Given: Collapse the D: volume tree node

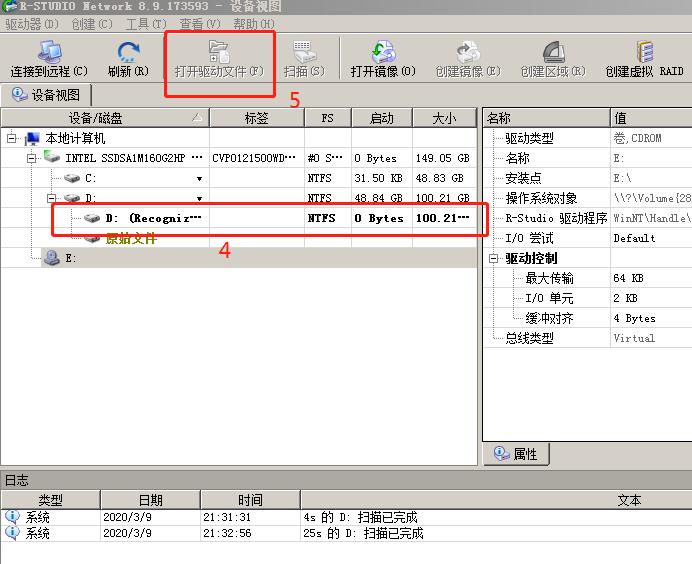Looking at the screenshot, I should [x=51, y=198].
